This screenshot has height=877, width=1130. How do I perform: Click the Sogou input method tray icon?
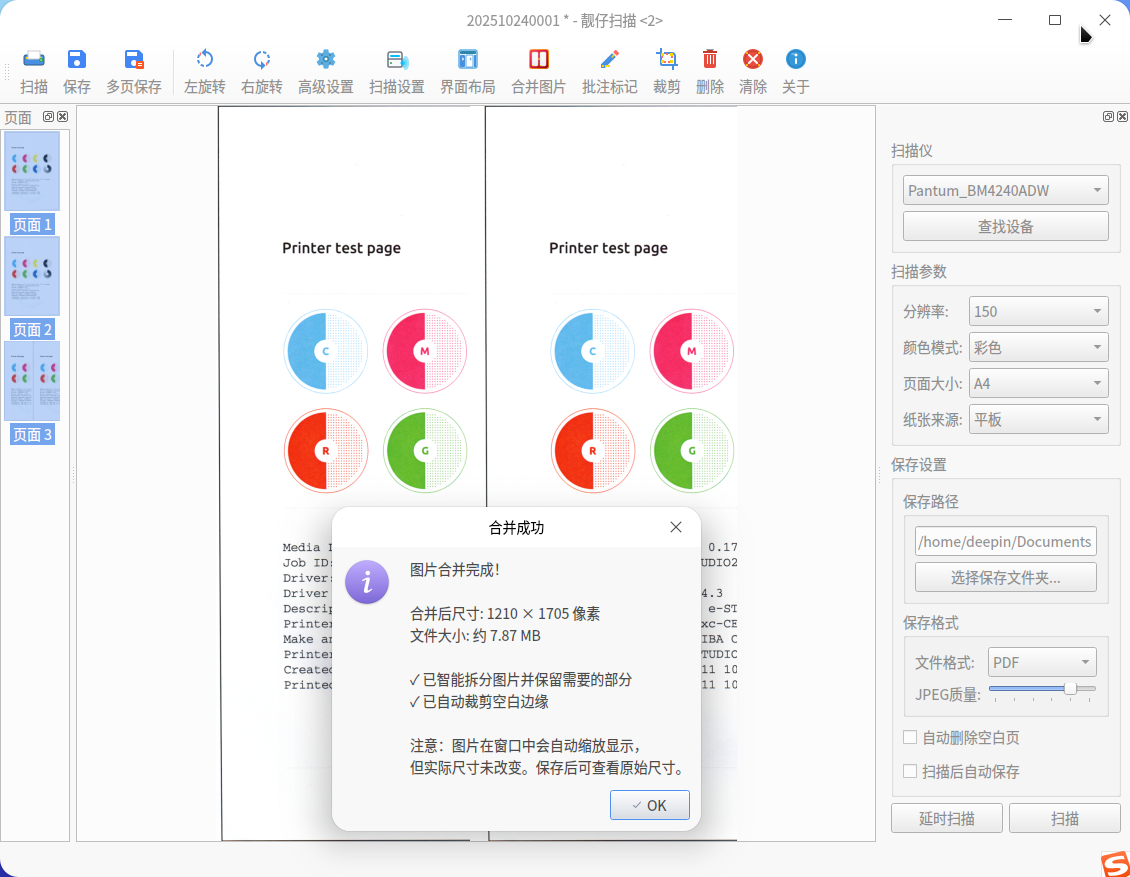(x=1115, y=864)
